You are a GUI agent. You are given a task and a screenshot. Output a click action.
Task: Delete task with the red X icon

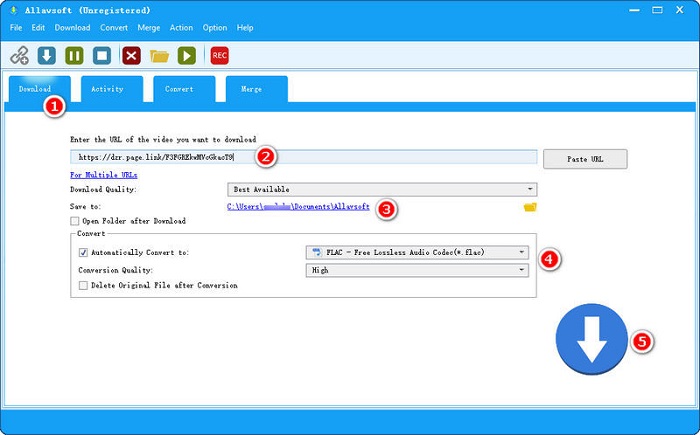point(131,56)
